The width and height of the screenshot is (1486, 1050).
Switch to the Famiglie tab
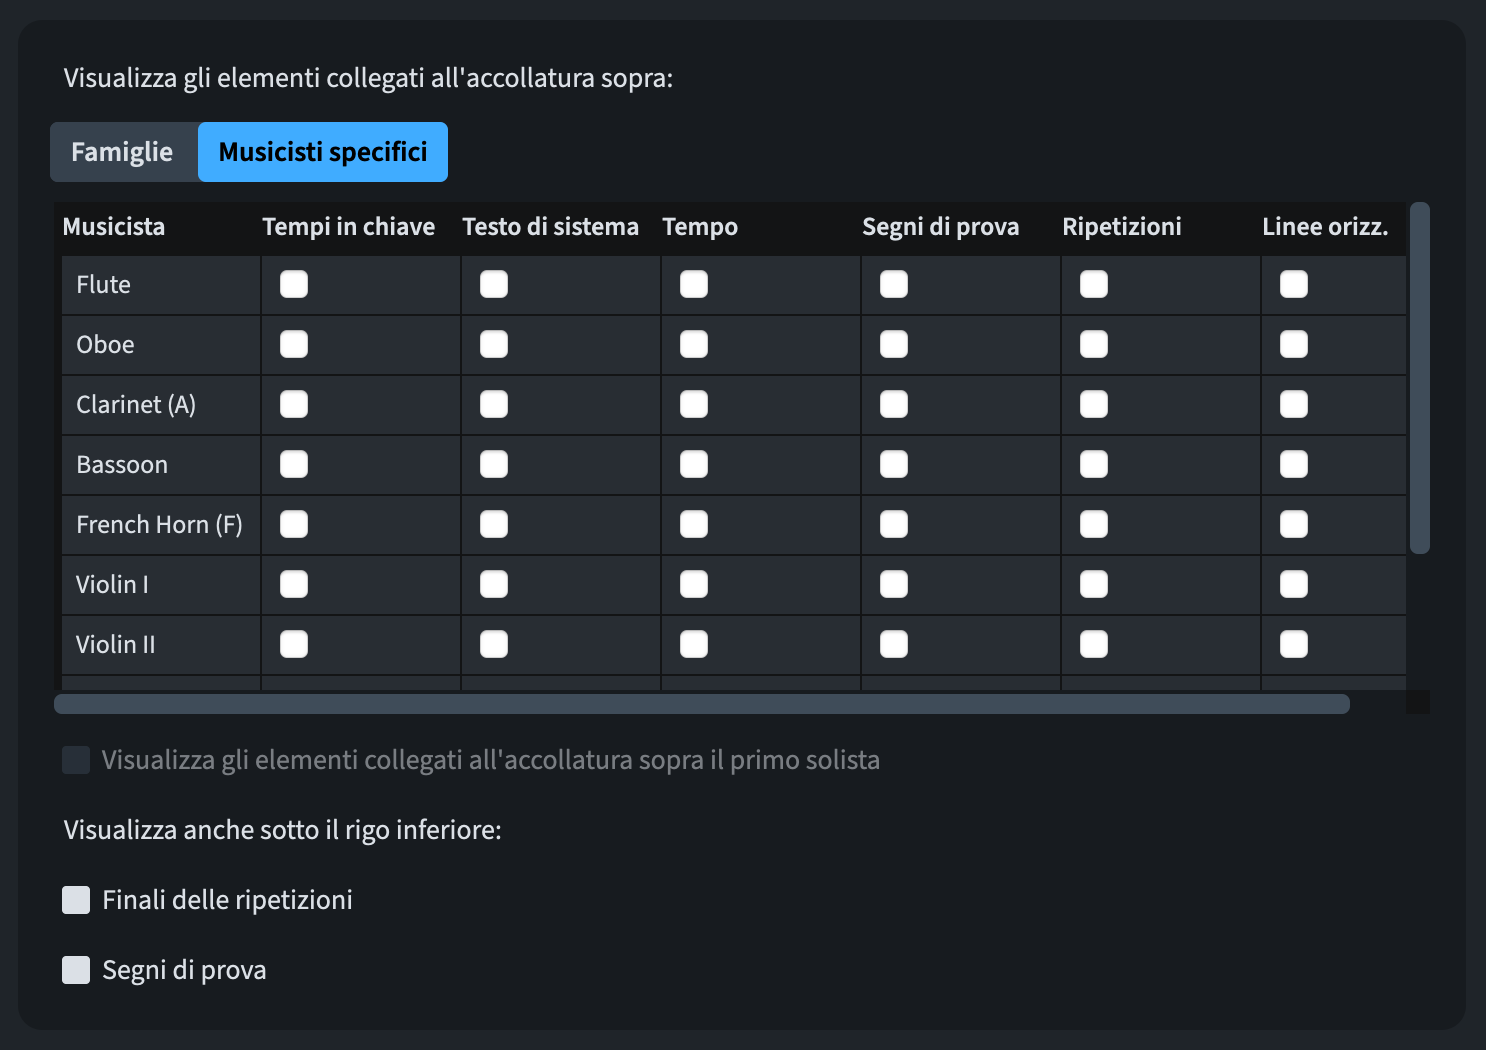(122, 152)
